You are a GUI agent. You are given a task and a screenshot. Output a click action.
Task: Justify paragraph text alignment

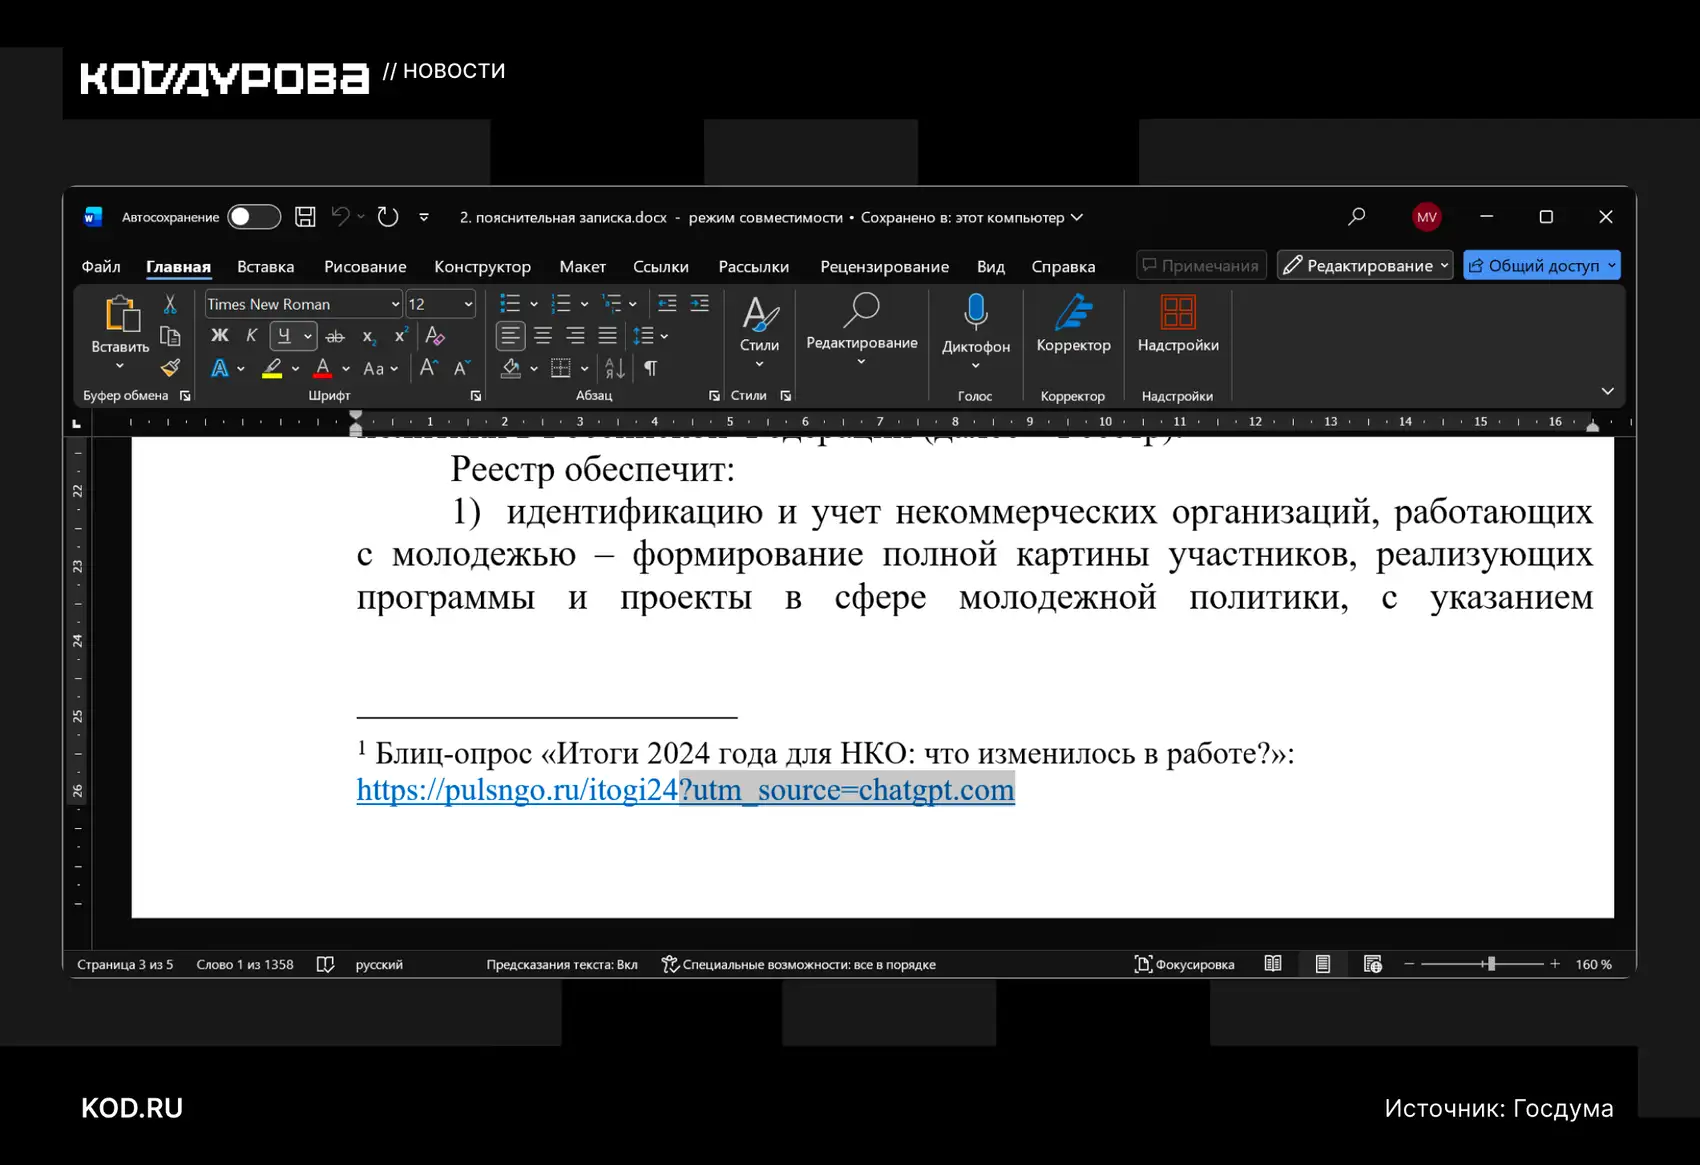(x=607, y=336)
